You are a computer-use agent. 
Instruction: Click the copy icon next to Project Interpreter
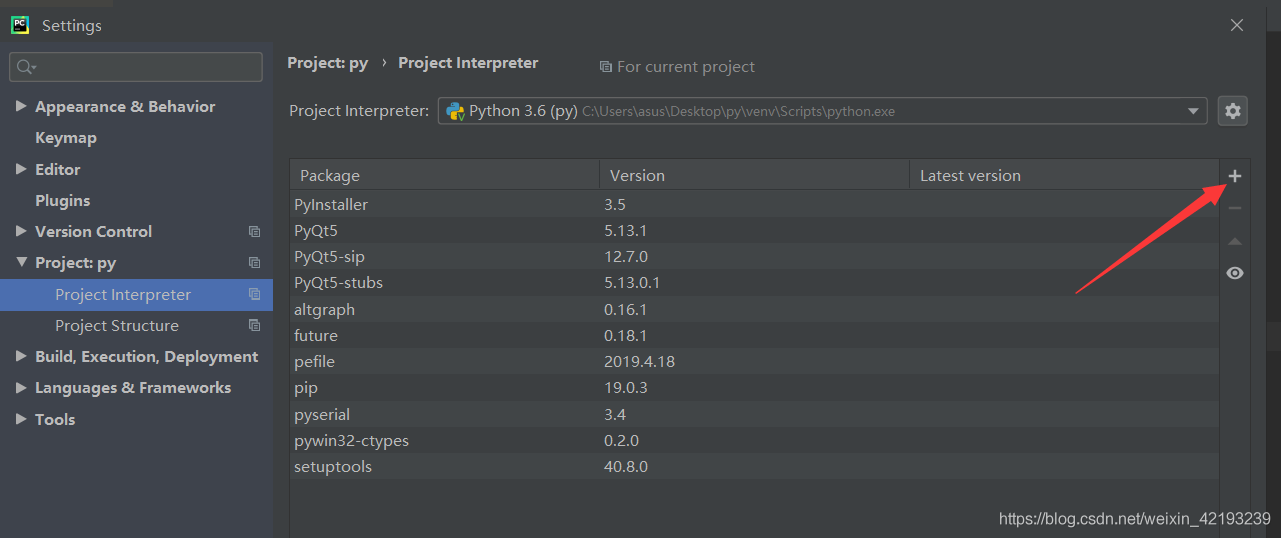[x=254, y=294]
